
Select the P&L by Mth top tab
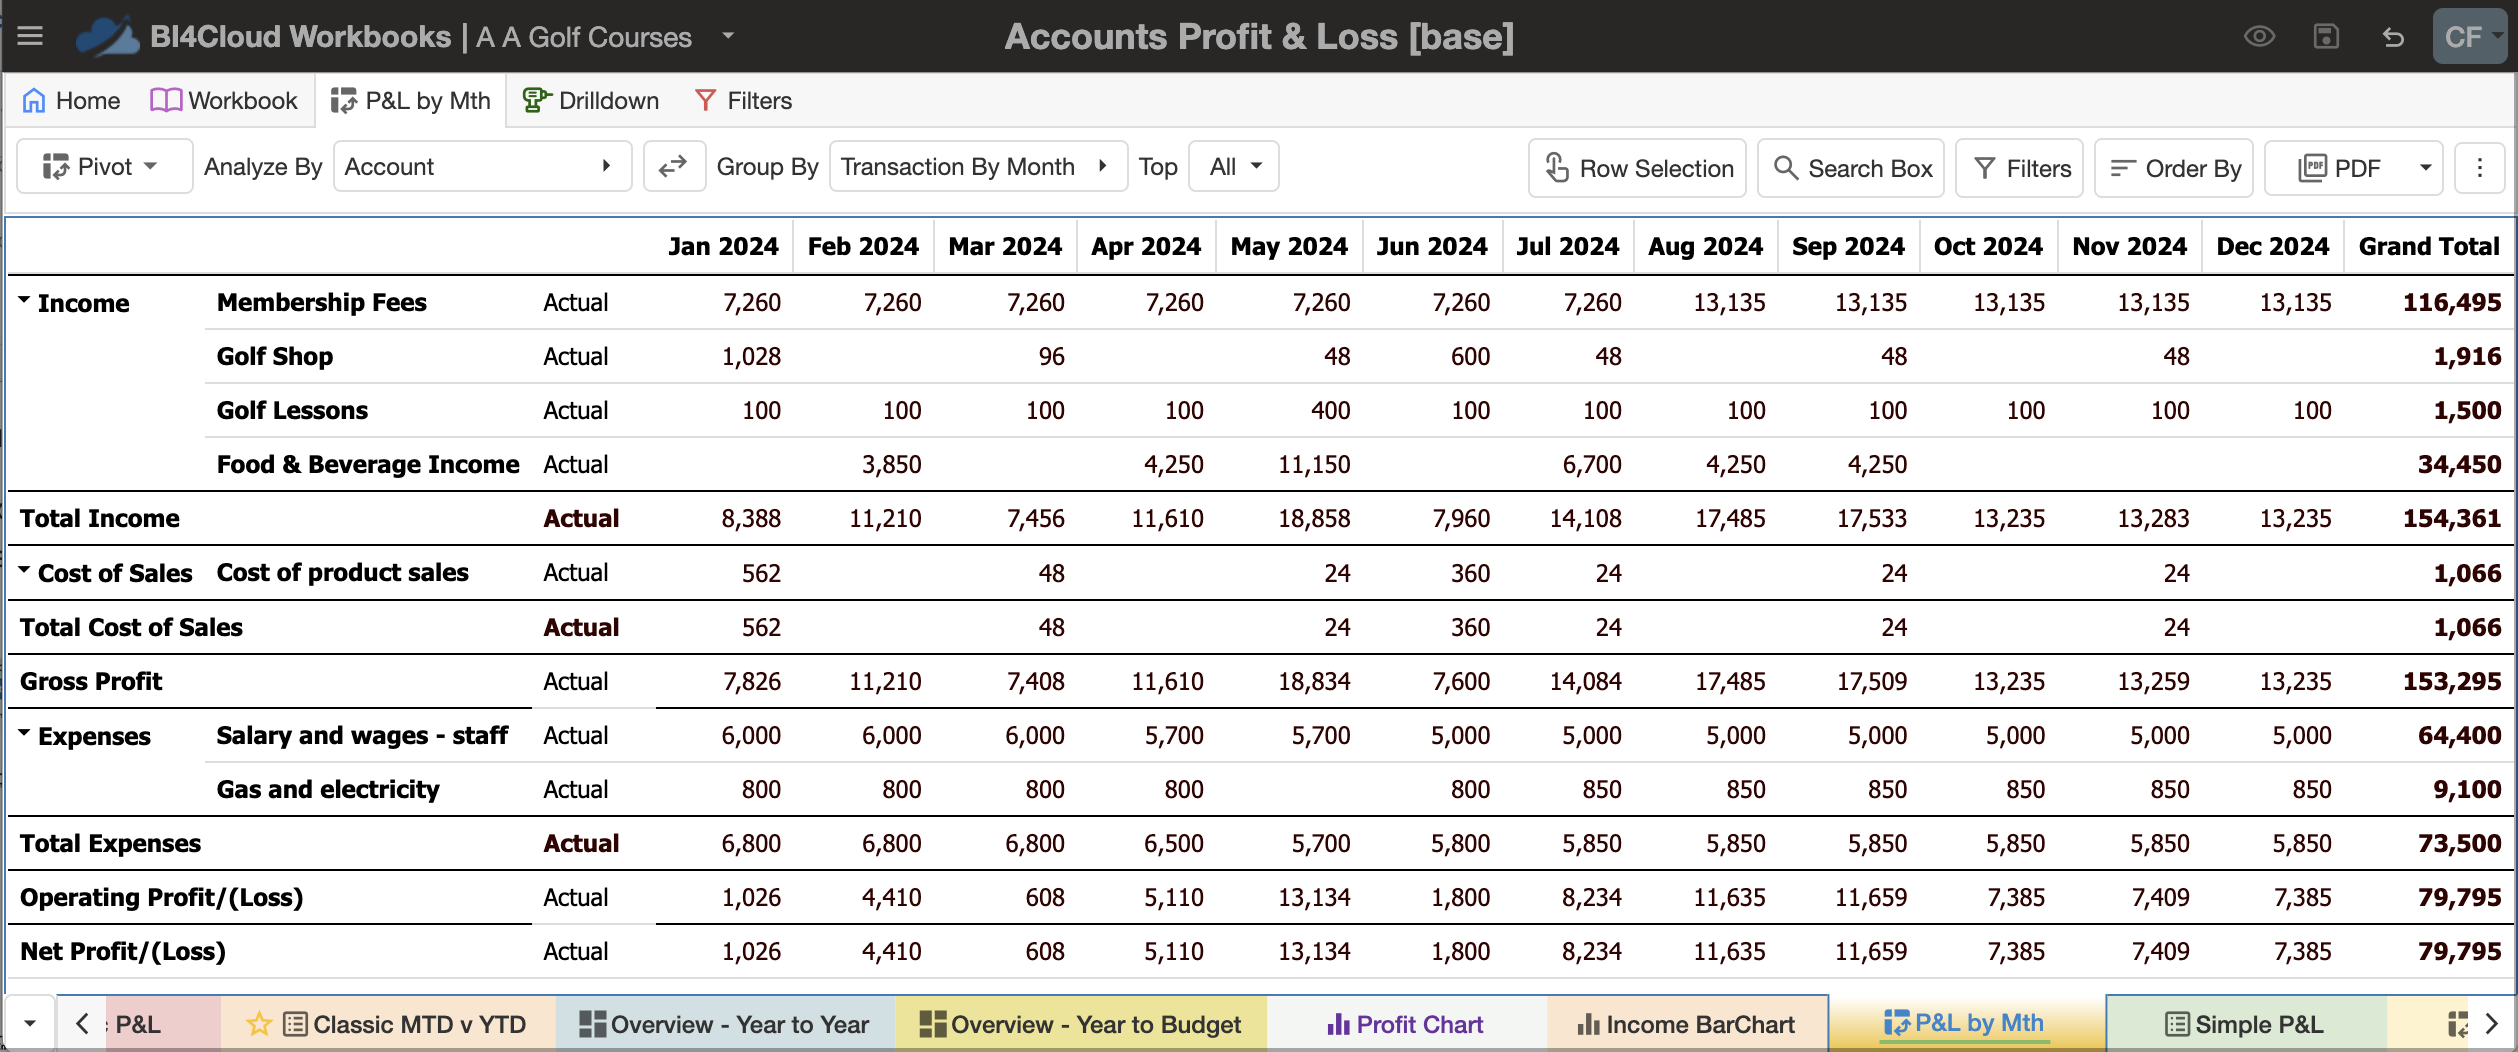(411, 101)
